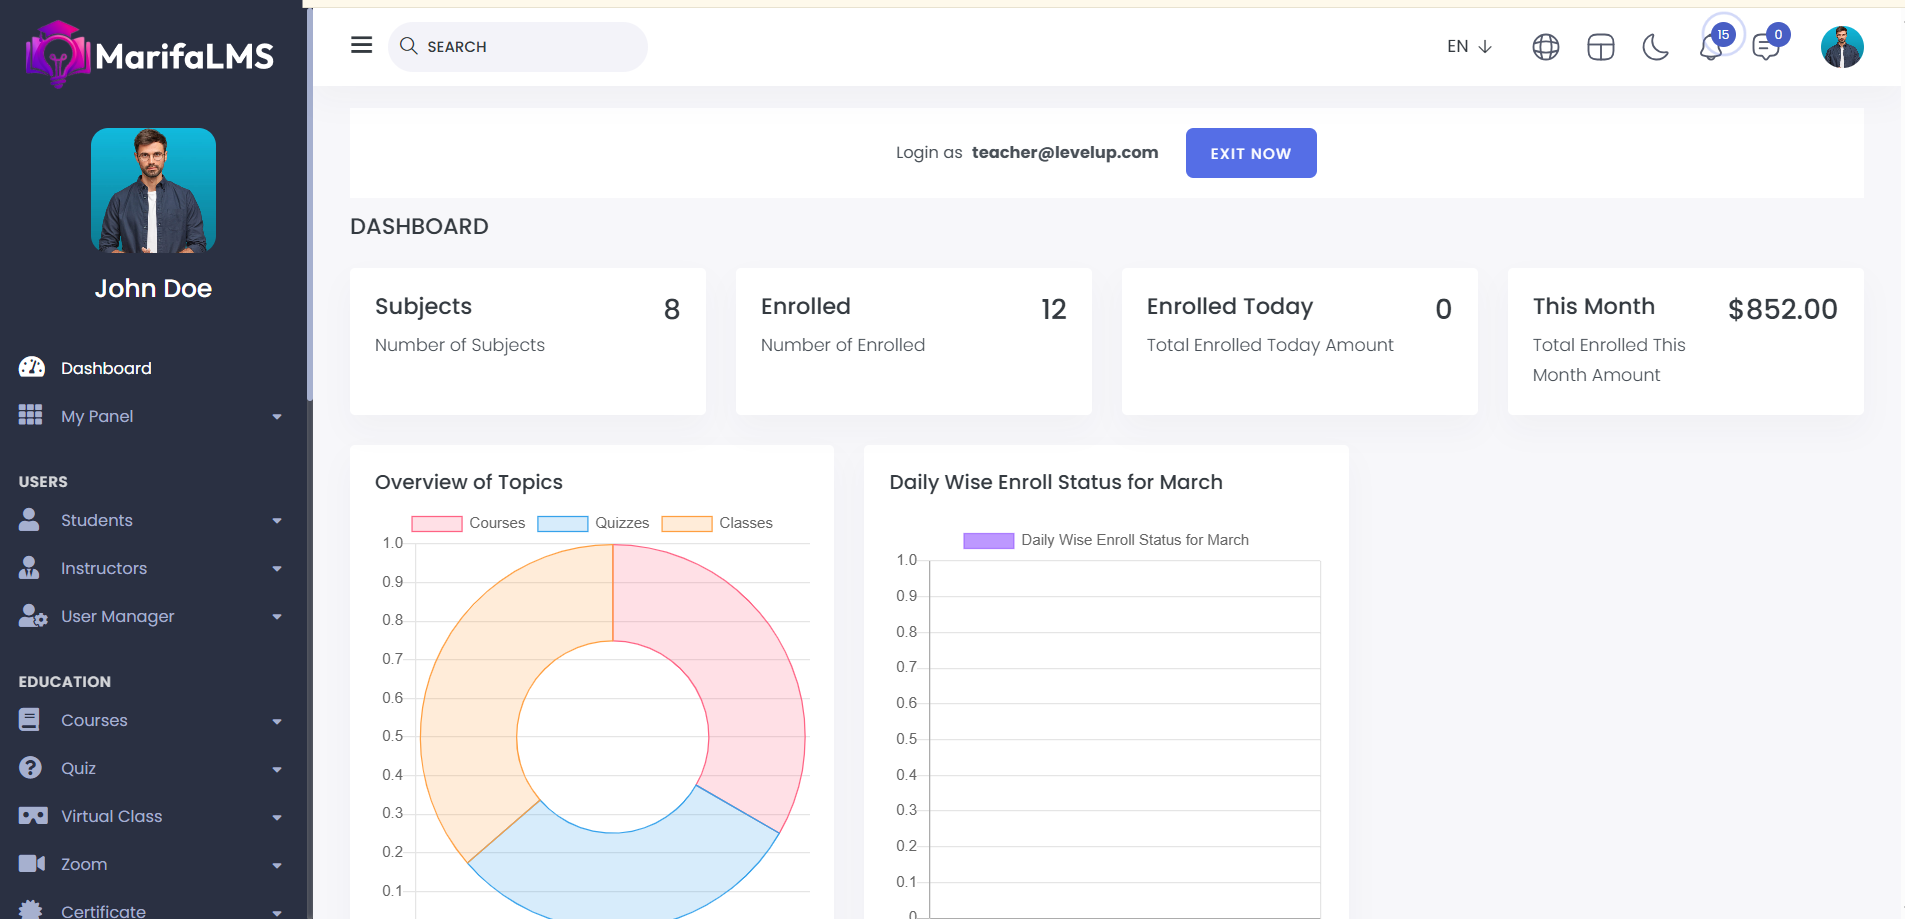Select the Quiz menu item

click(78, 768)
